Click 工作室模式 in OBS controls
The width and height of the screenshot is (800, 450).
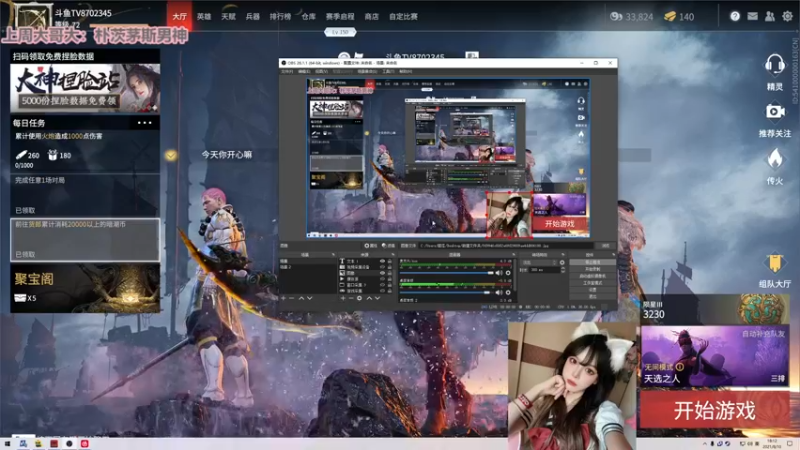pos(593,283)
